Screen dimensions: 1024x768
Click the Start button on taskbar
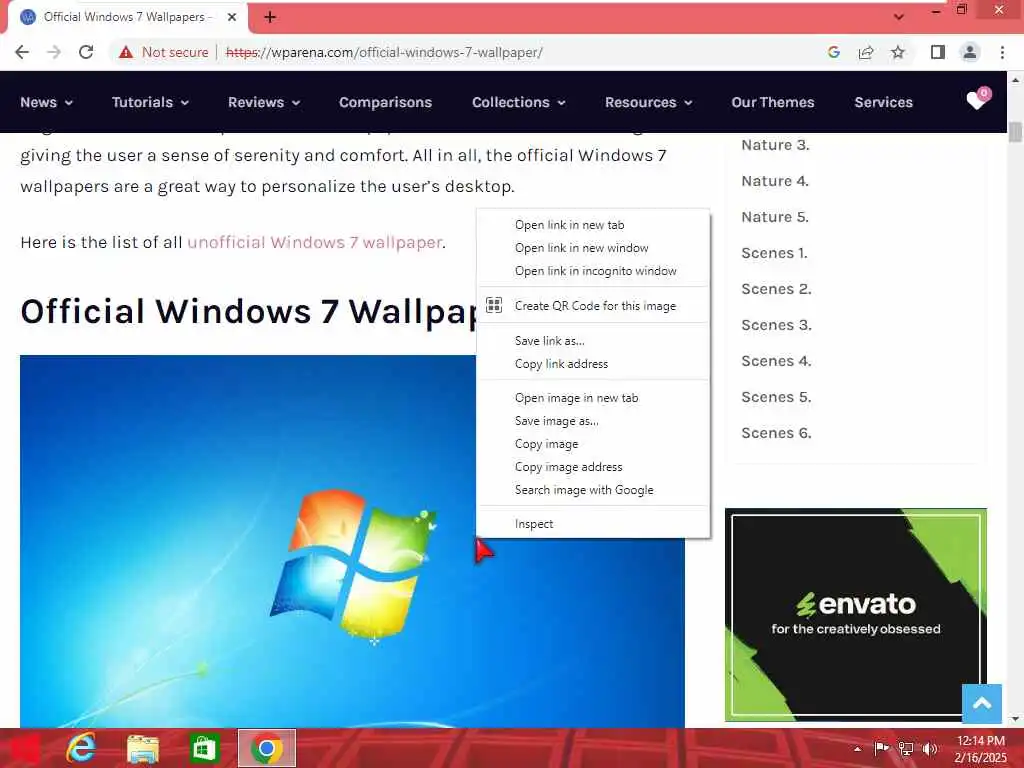(x=25, y=748)
